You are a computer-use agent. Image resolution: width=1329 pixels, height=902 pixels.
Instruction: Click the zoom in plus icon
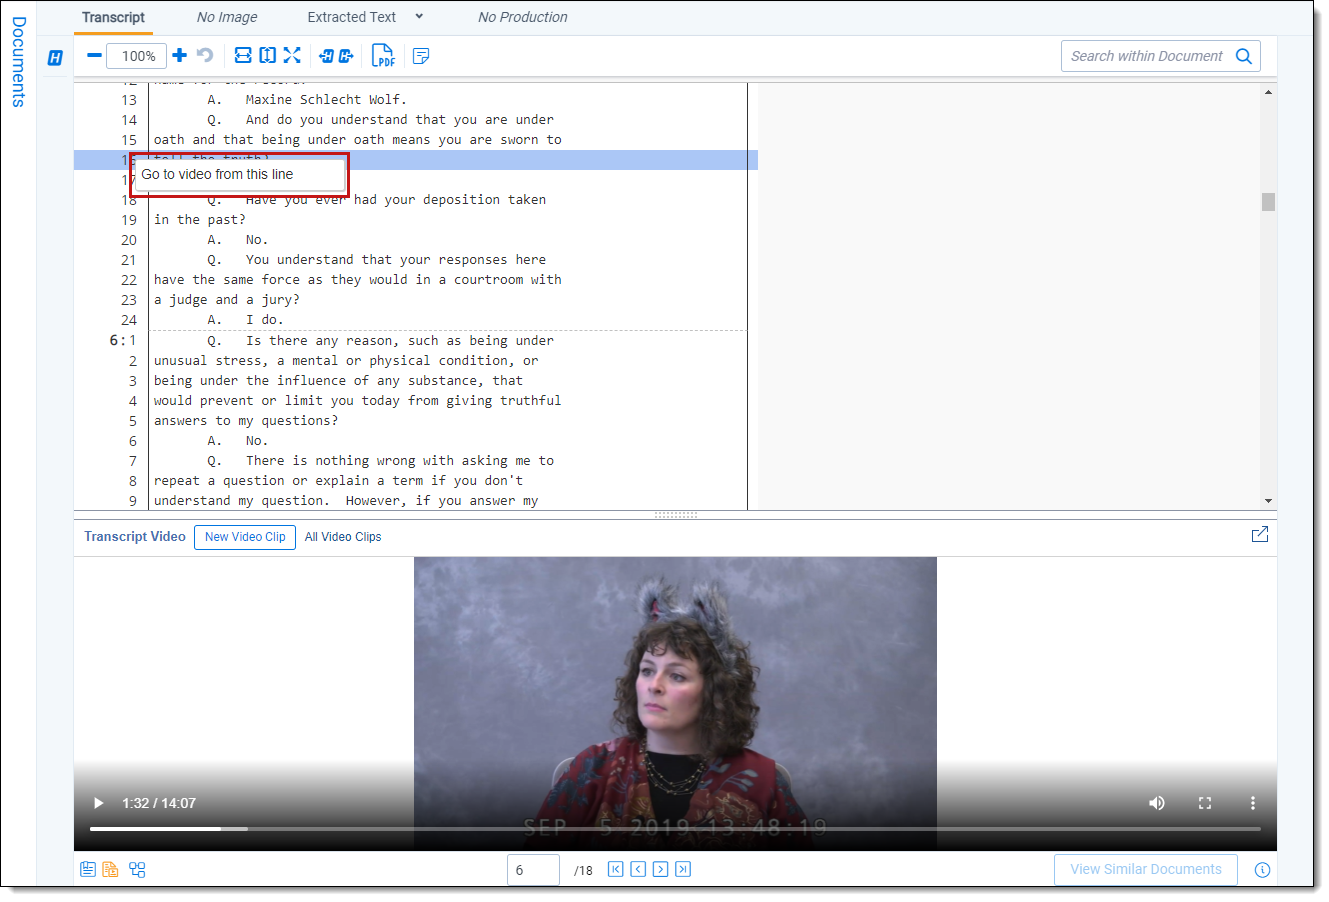point(180,56)
